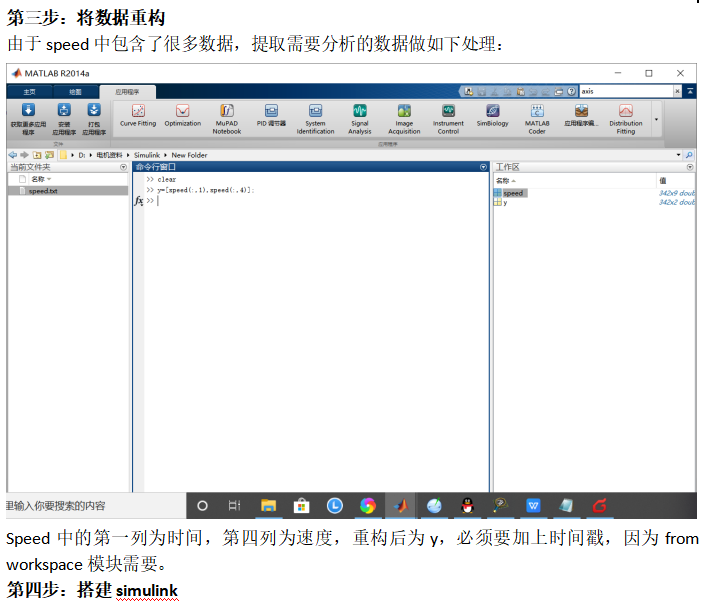Launch Image Acquisition app
710x604 pixels.
[404, 119]
